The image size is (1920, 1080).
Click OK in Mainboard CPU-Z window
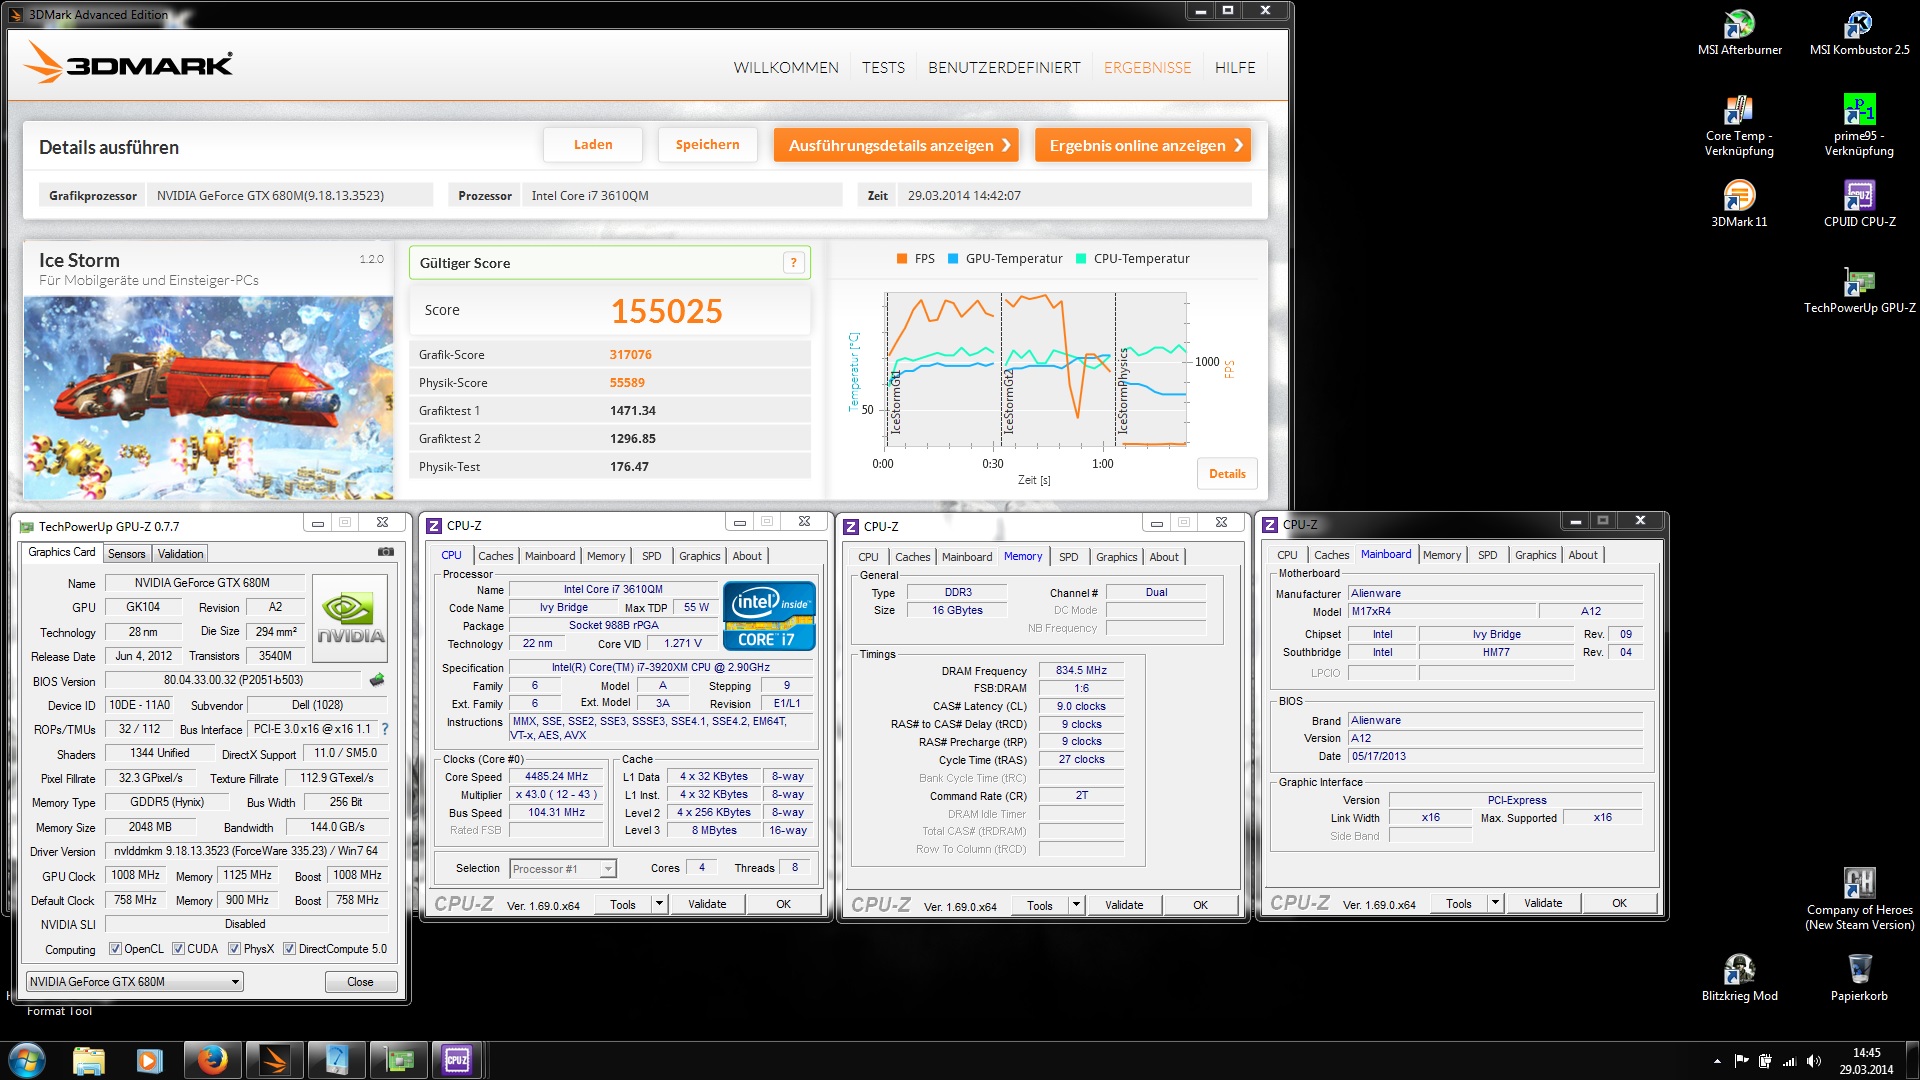1619,903
